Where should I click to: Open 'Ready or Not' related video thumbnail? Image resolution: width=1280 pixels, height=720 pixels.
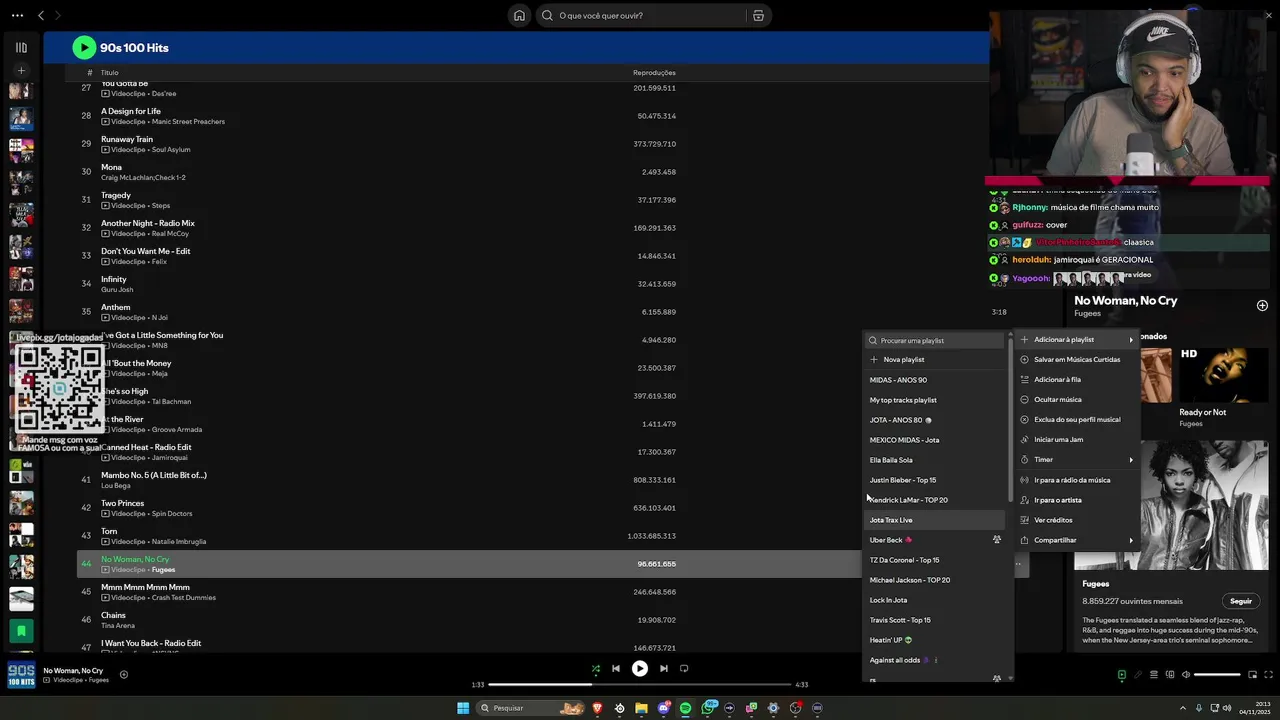(x=1224, y=375)
